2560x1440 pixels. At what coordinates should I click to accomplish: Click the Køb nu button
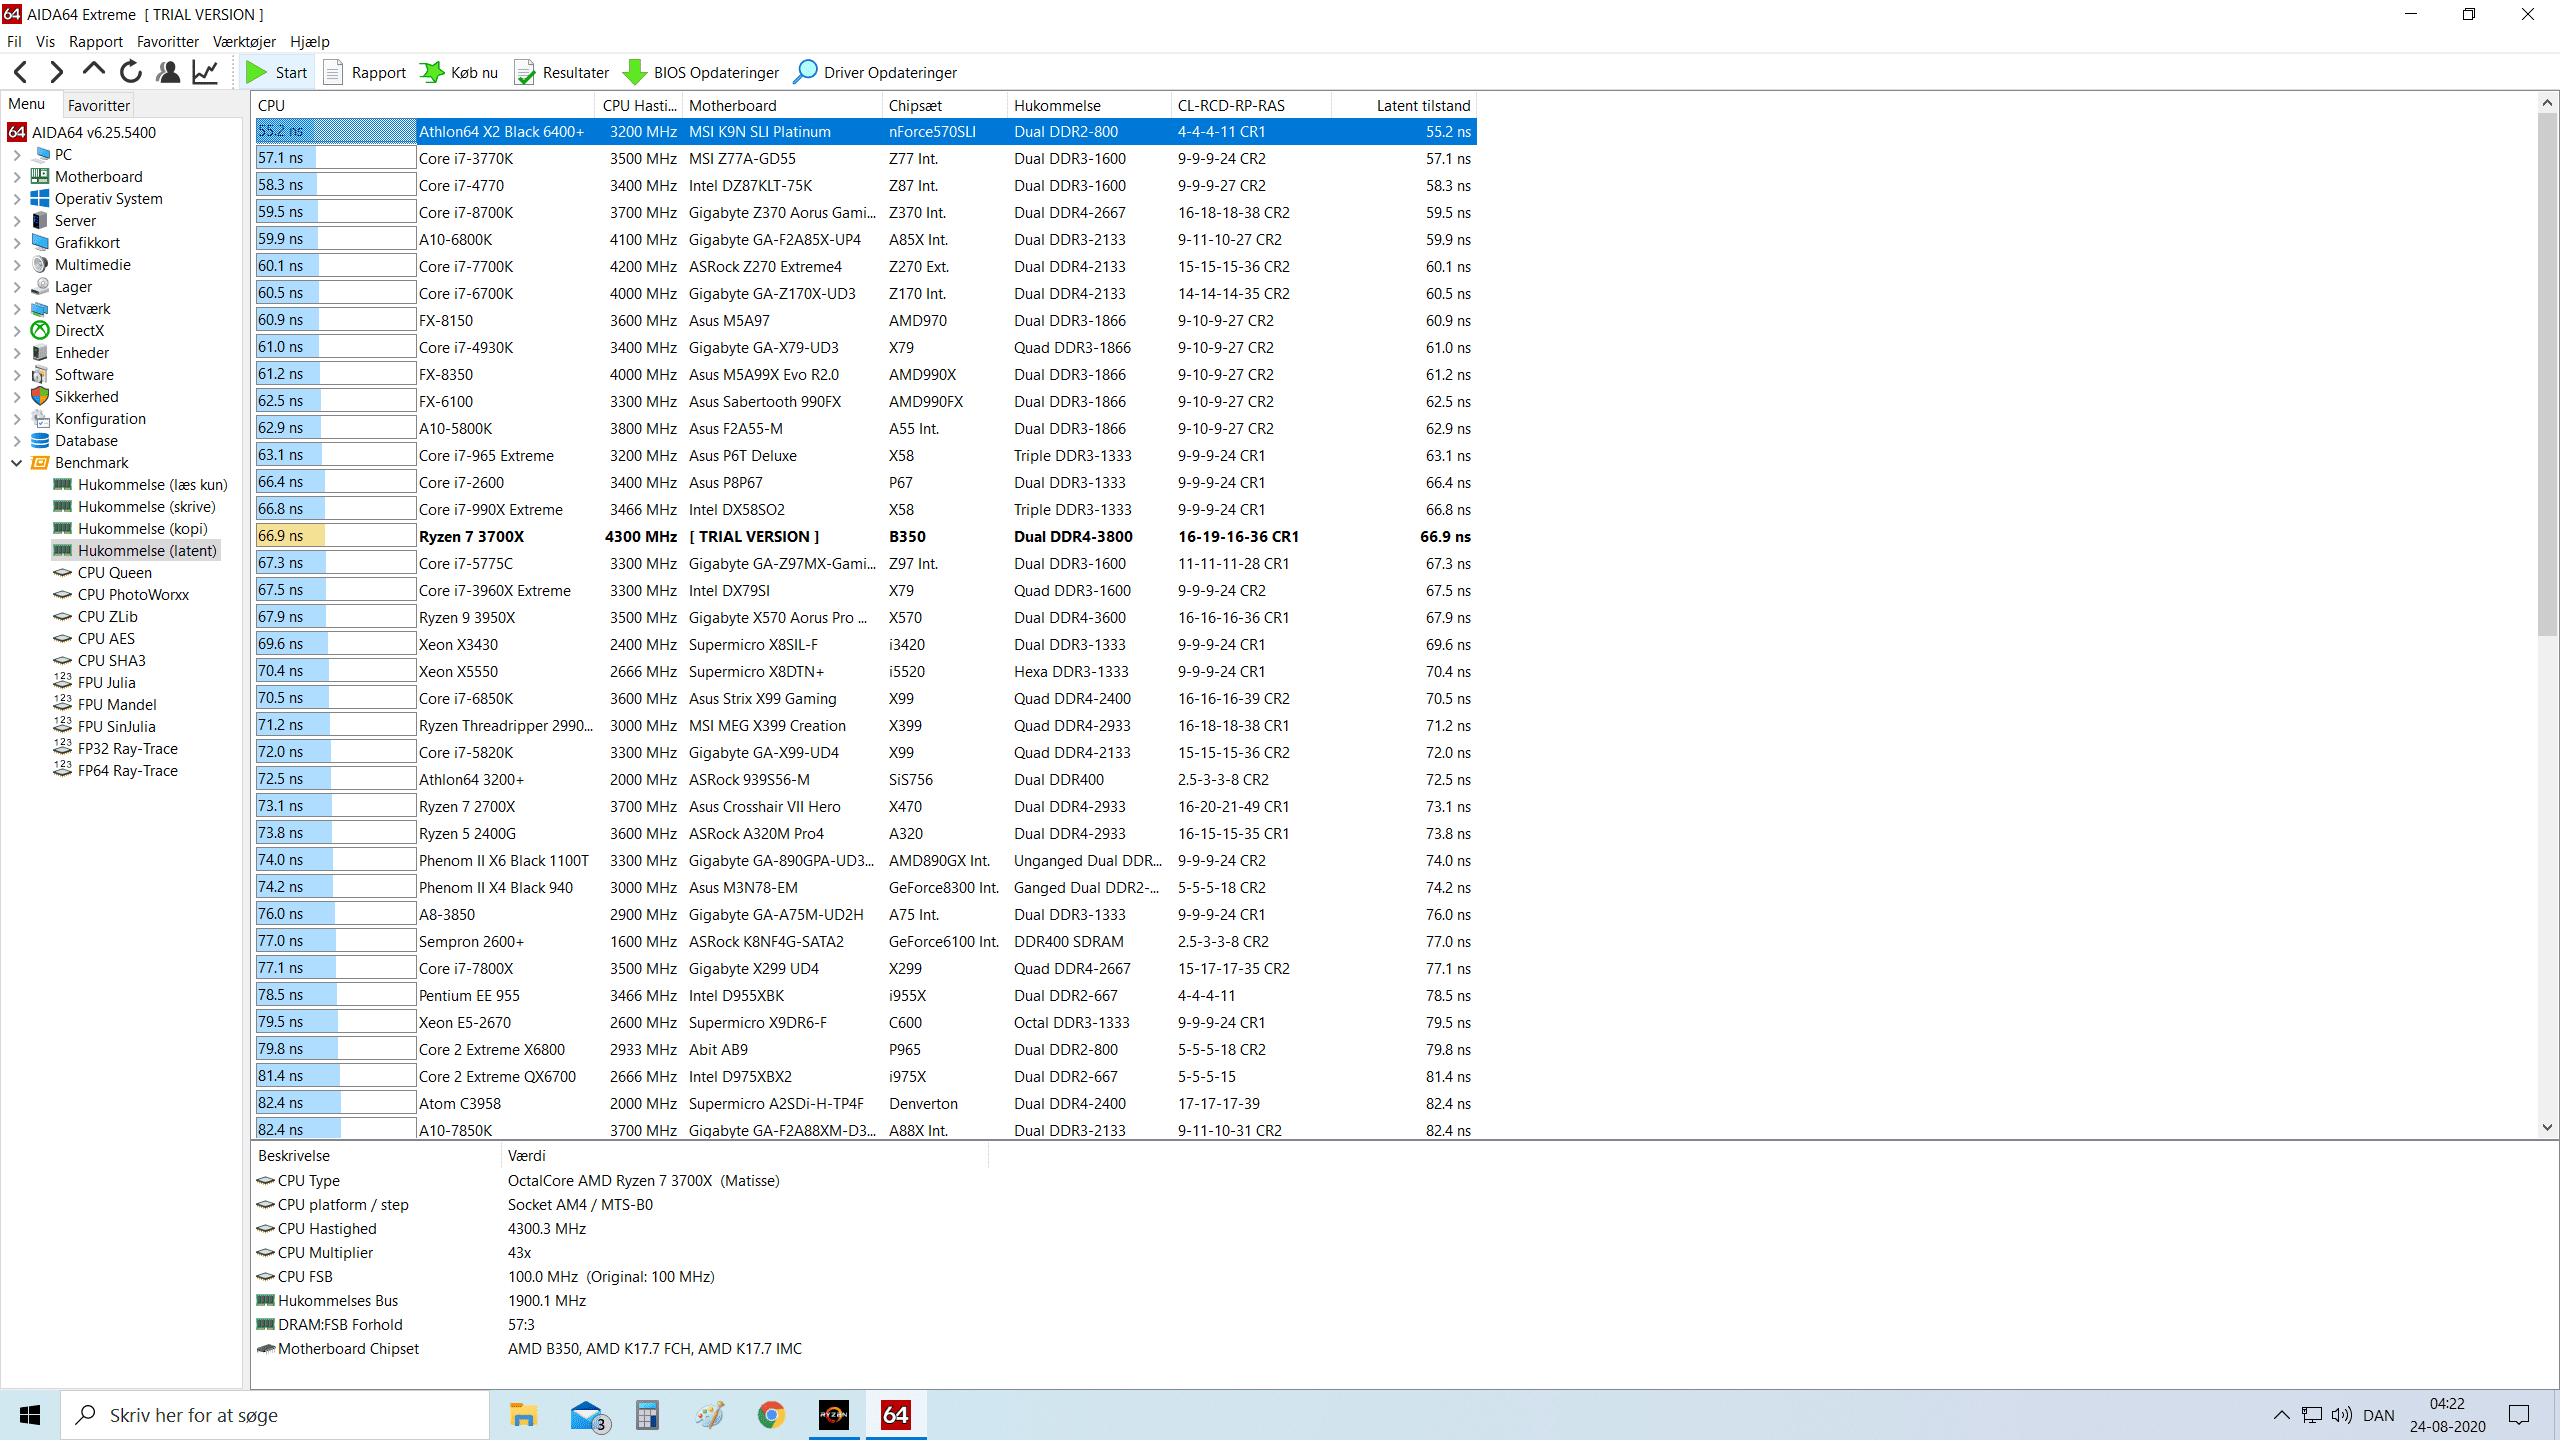(x=460, y=72)
